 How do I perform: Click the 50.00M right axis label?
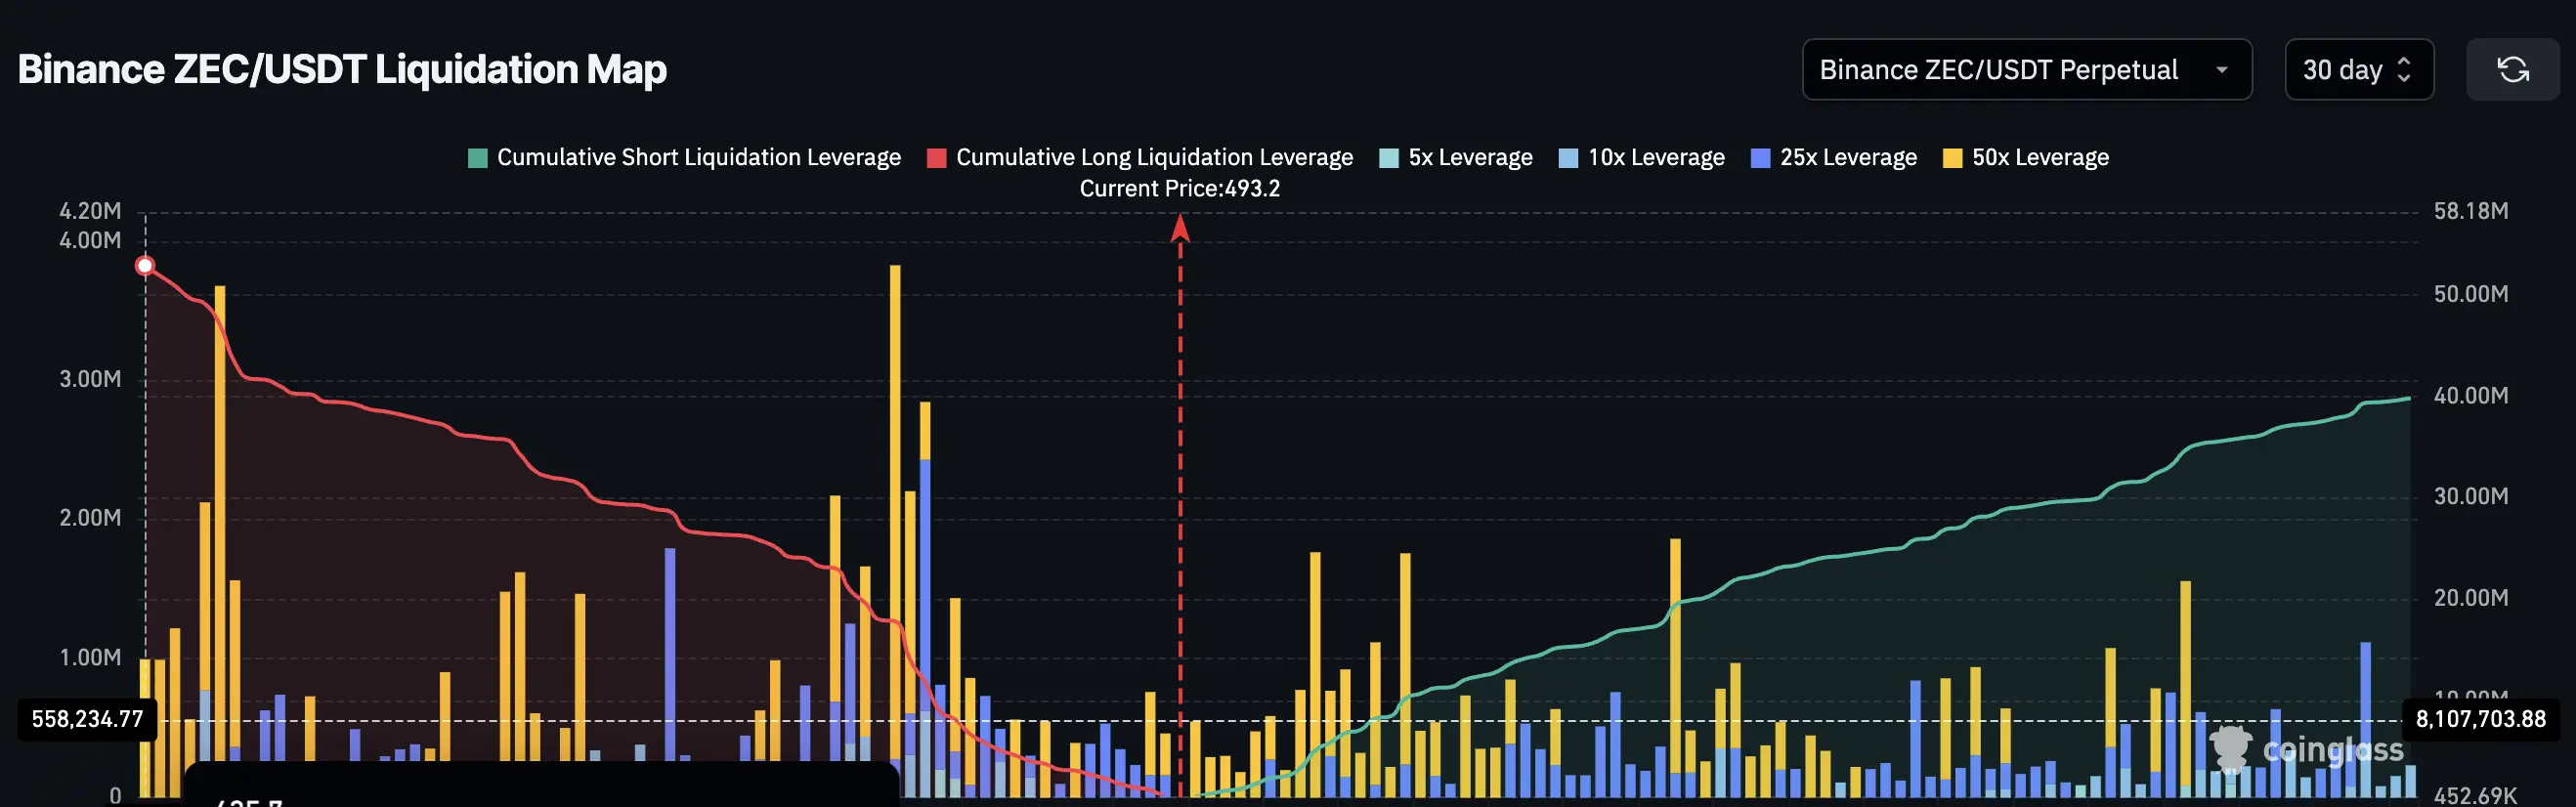coord(2471,294)
